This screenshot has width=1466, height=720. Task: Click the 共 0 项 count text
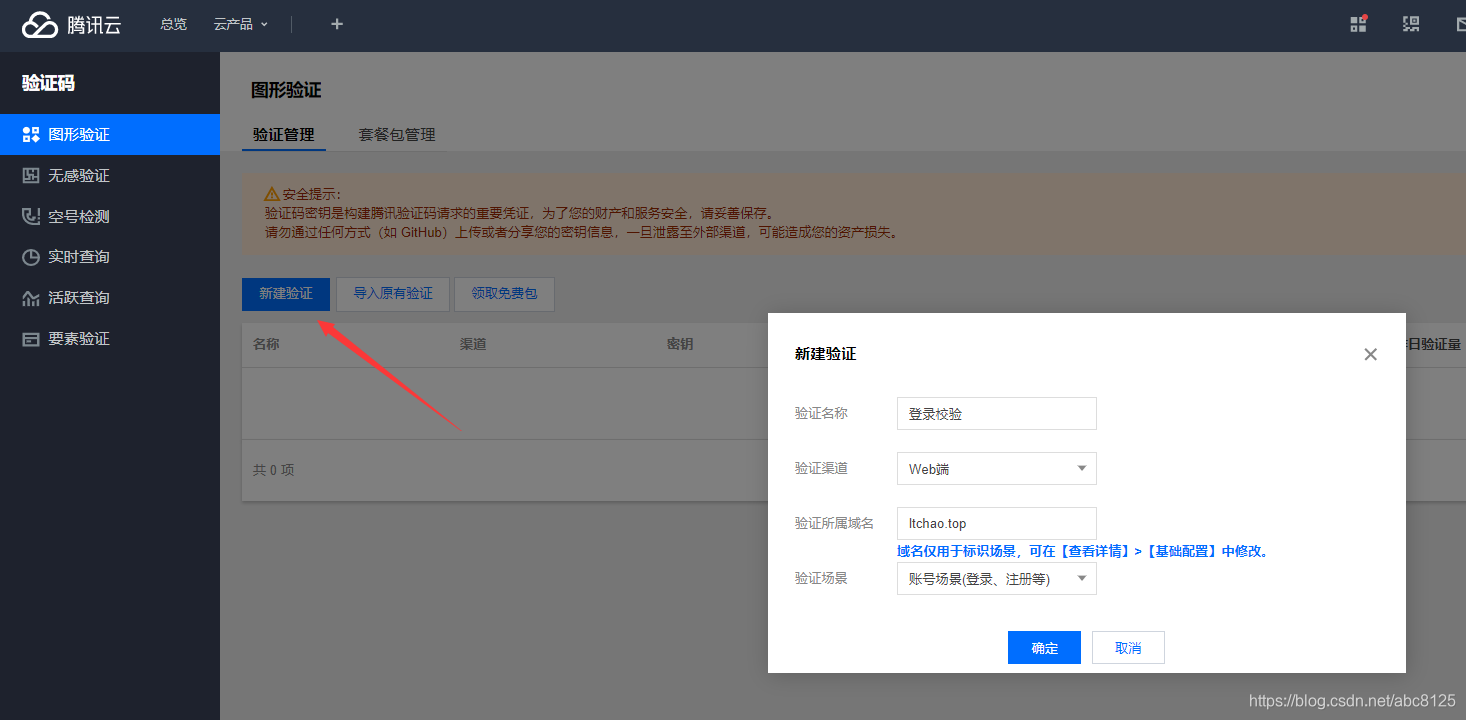pos(274,470)
